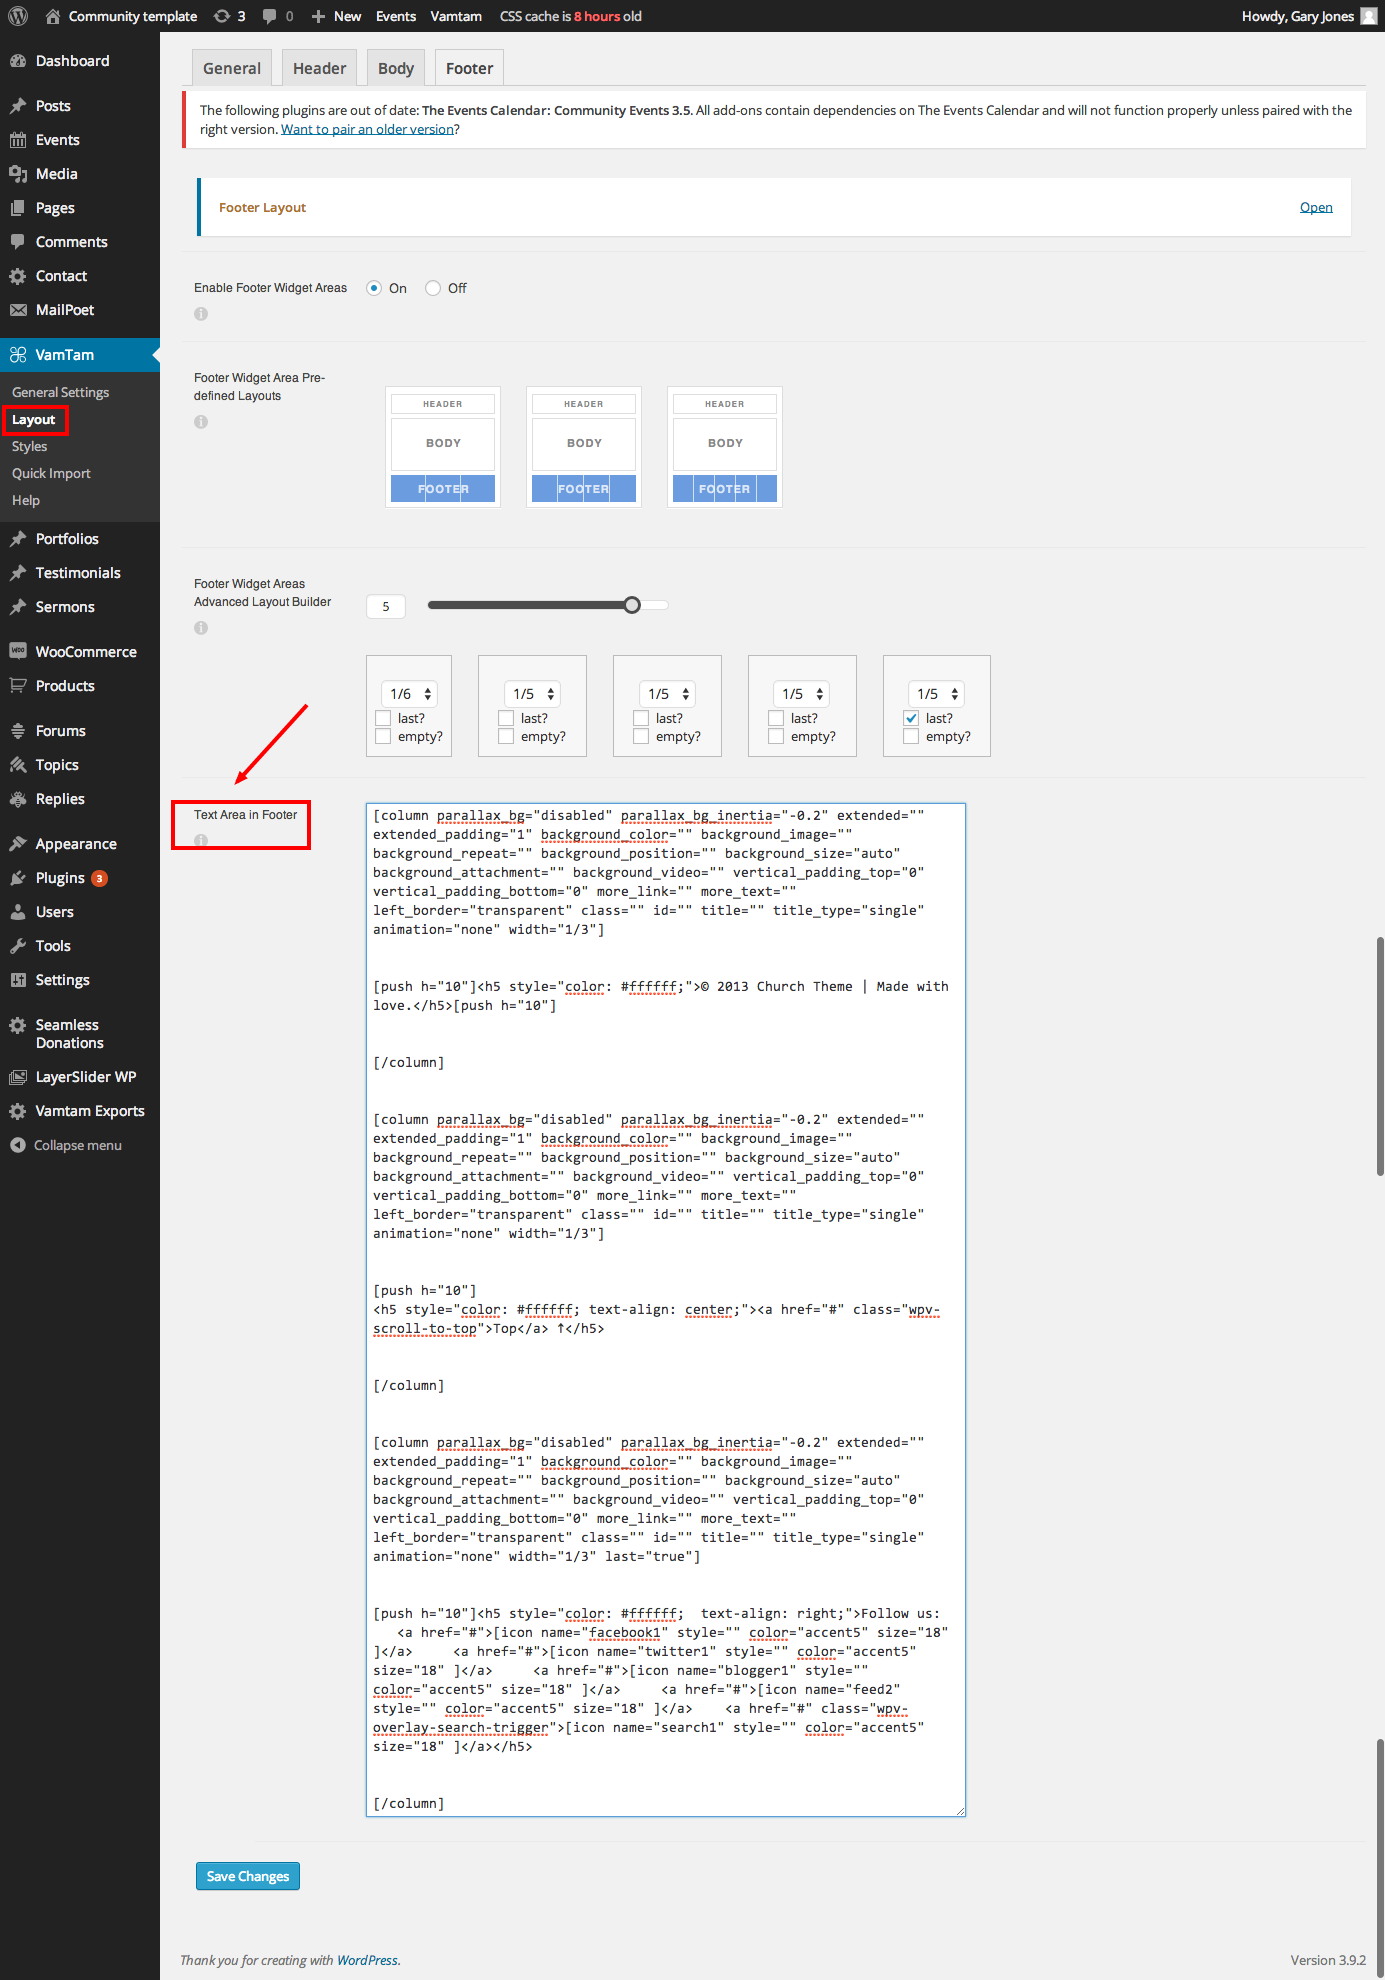Open the Community template home icon
Viewport: 1385px width, 1980px height.
tap(53, 16)
